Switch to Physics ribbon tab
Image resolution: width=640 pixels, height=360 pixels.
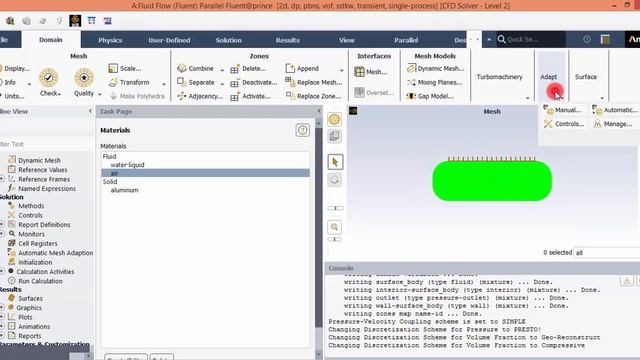(110, 40)
